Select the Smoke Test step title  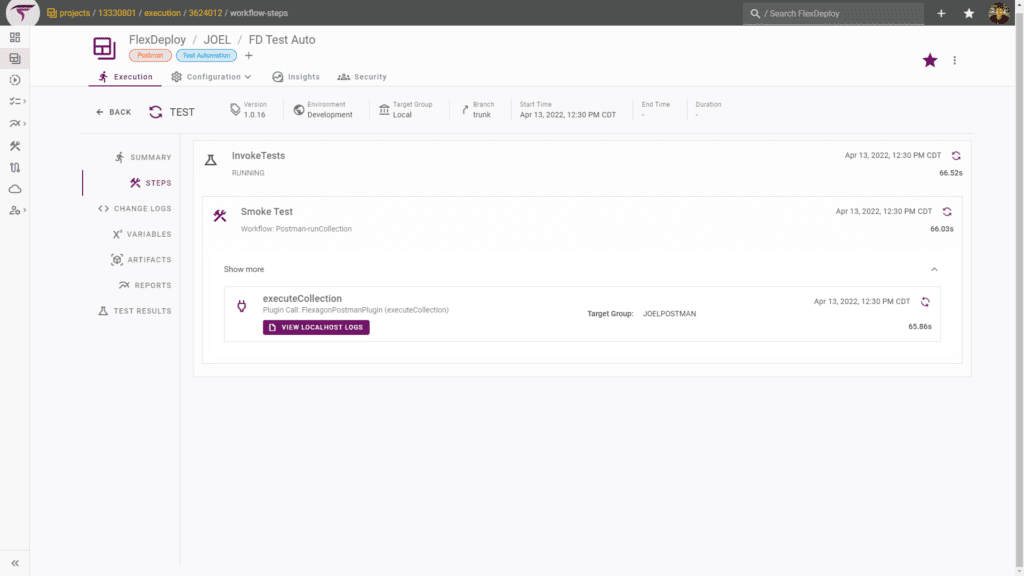(266, 212)
